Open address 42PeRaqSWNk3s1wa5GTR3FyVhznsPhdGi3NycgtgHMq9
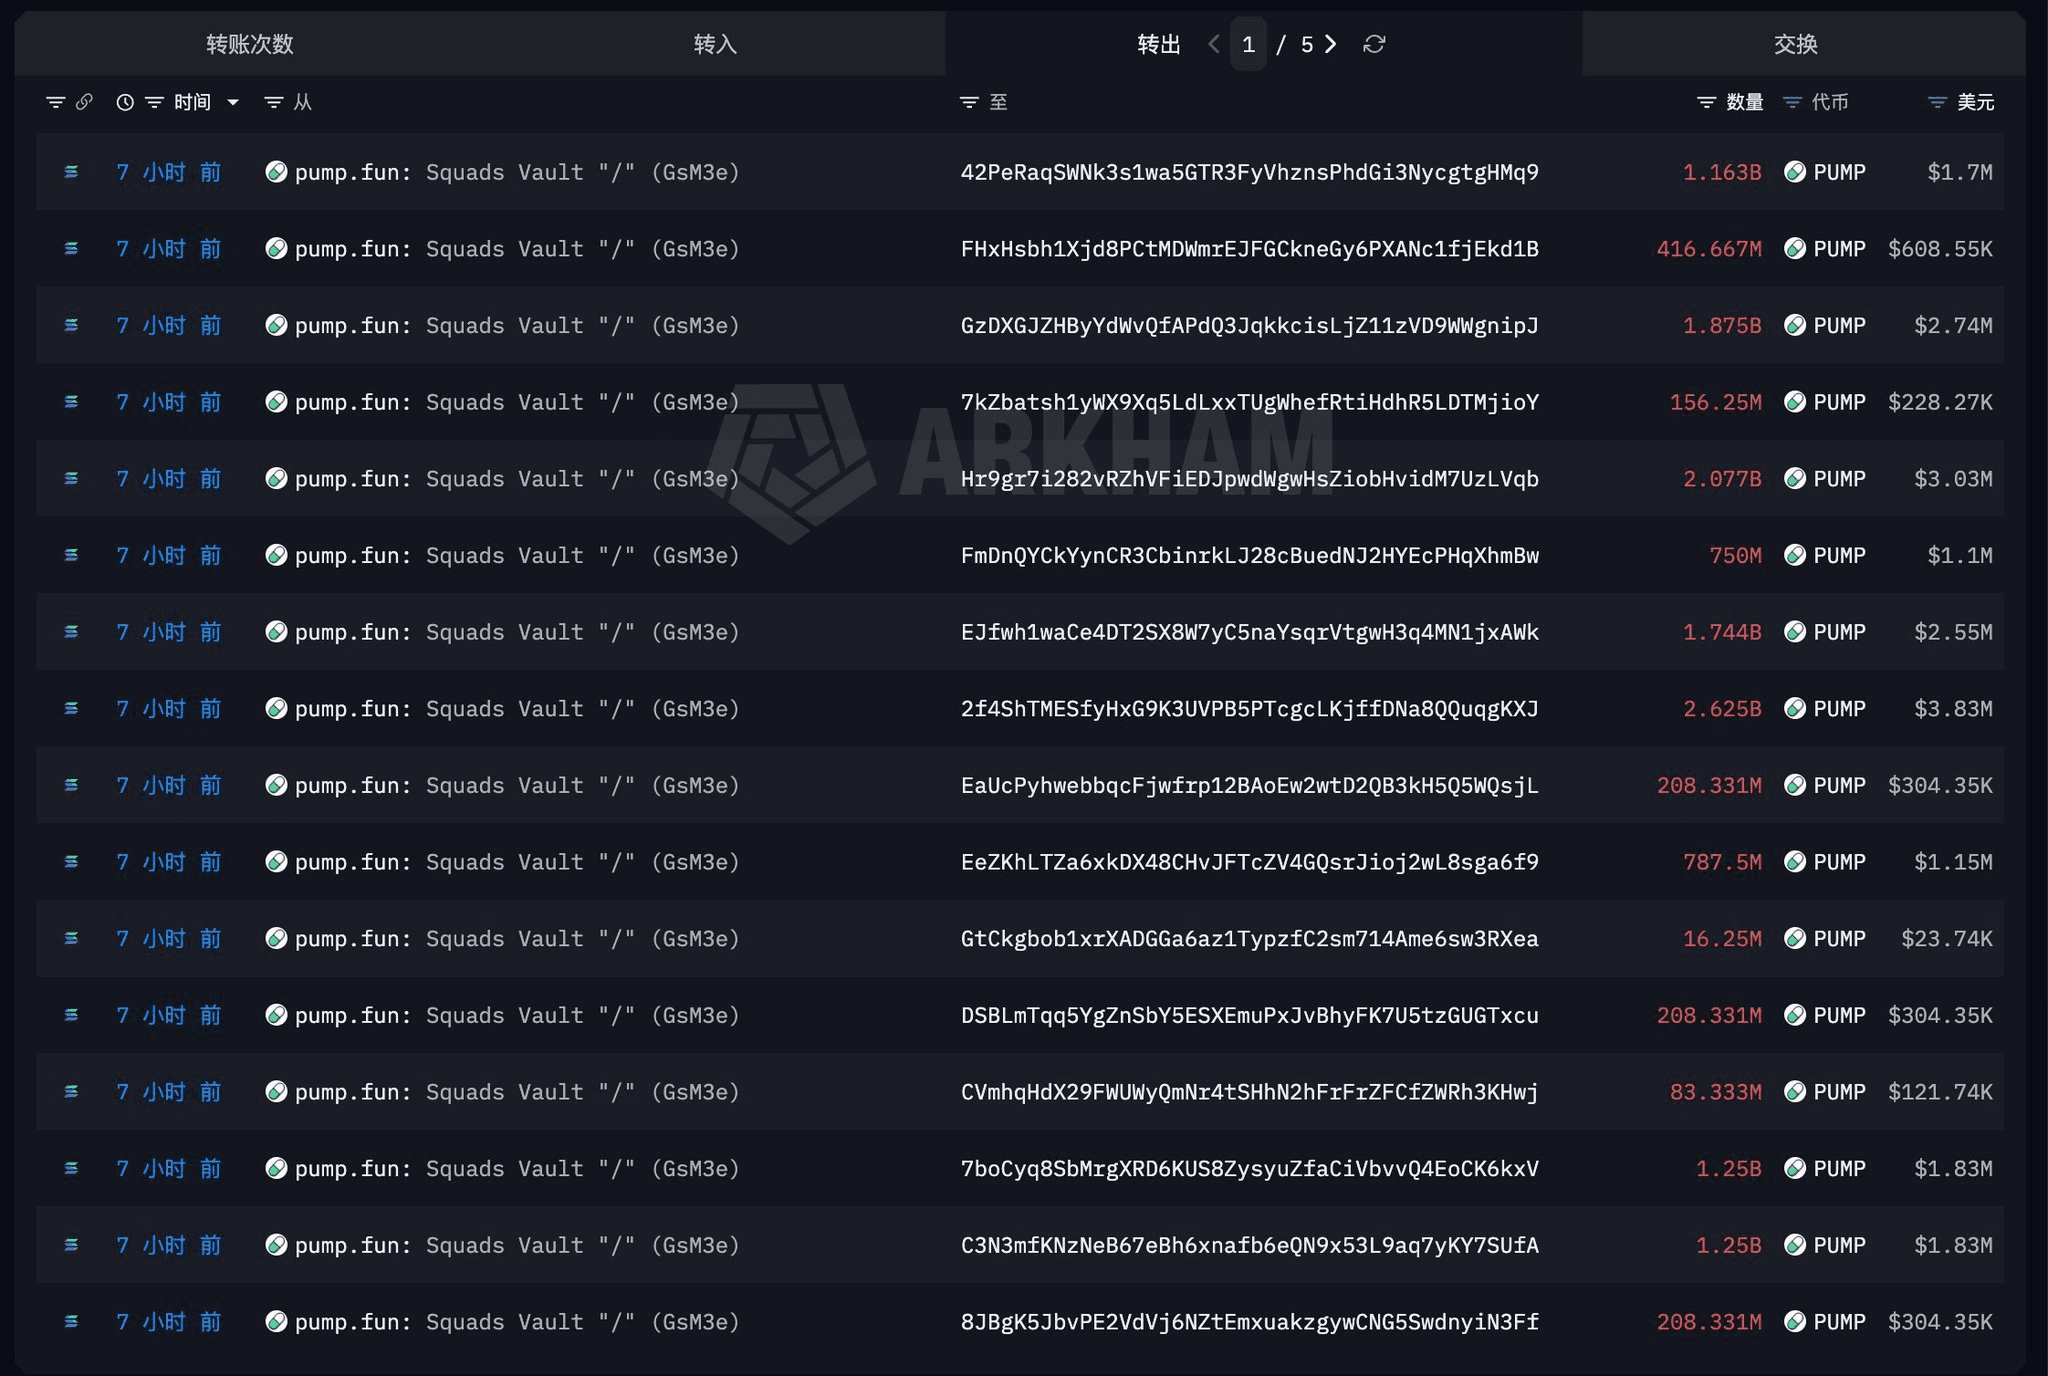2048x1376 pixels. tap(1249, 172)
